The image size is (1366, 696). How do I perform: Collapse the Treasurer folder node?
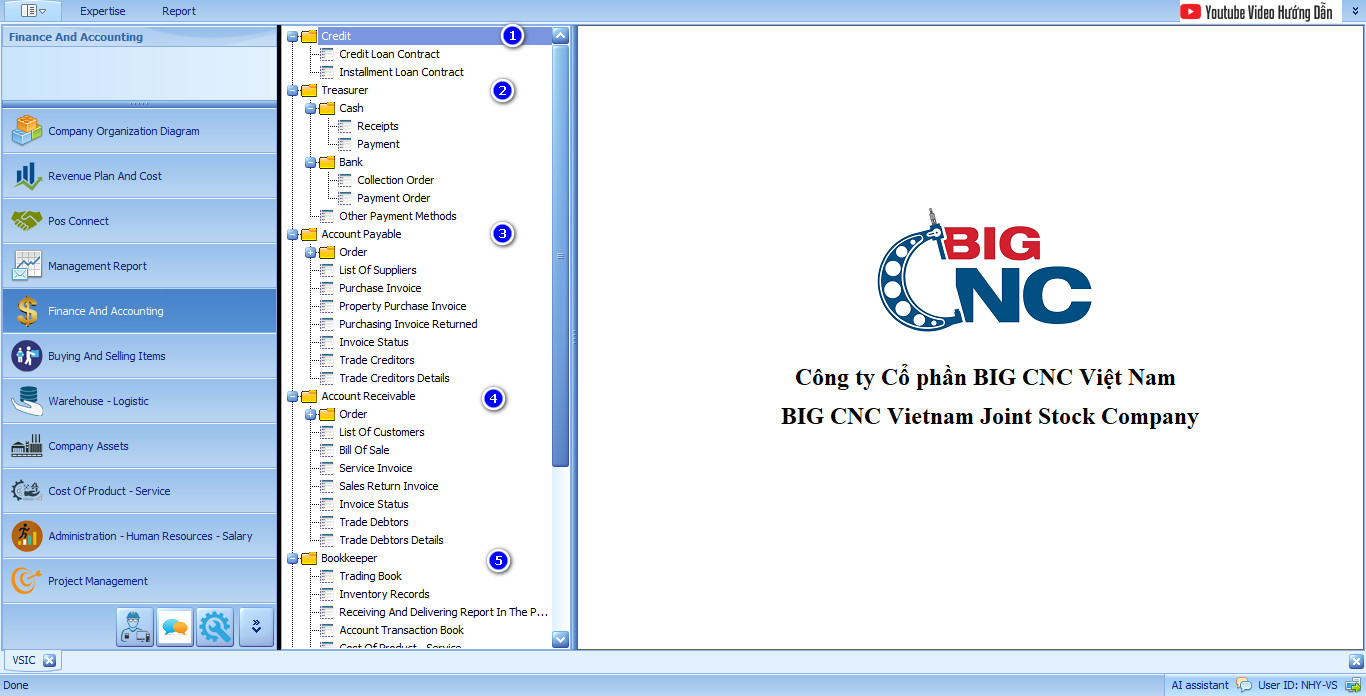(x=293, y=91)
